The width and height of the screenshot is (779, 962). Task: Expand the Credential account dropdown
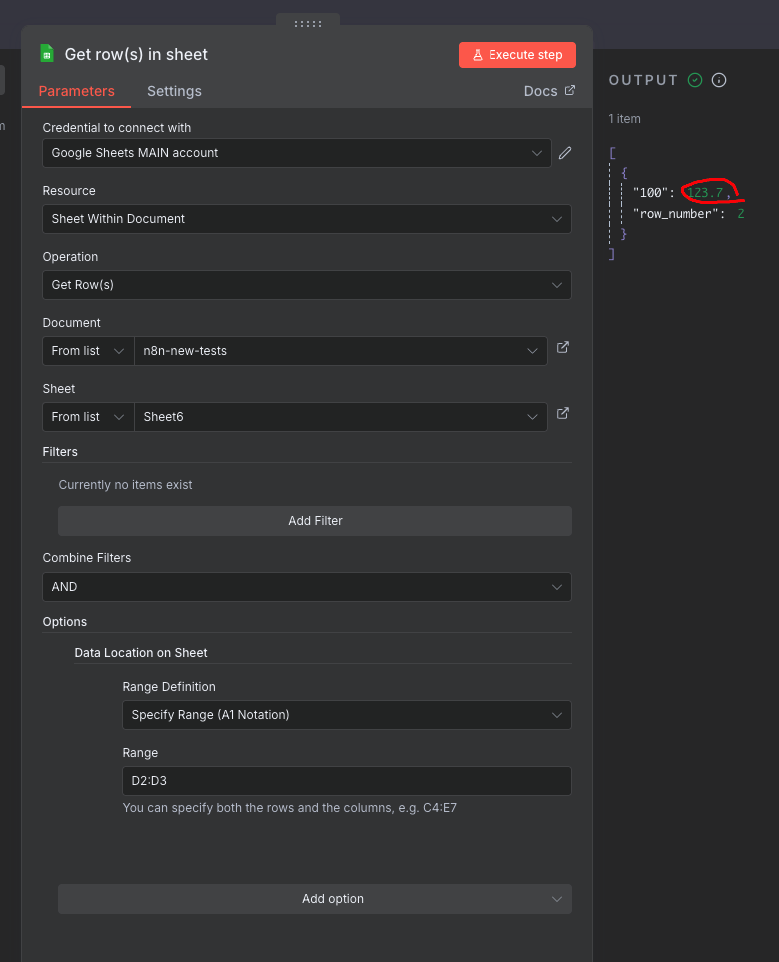tap(296, 153)
